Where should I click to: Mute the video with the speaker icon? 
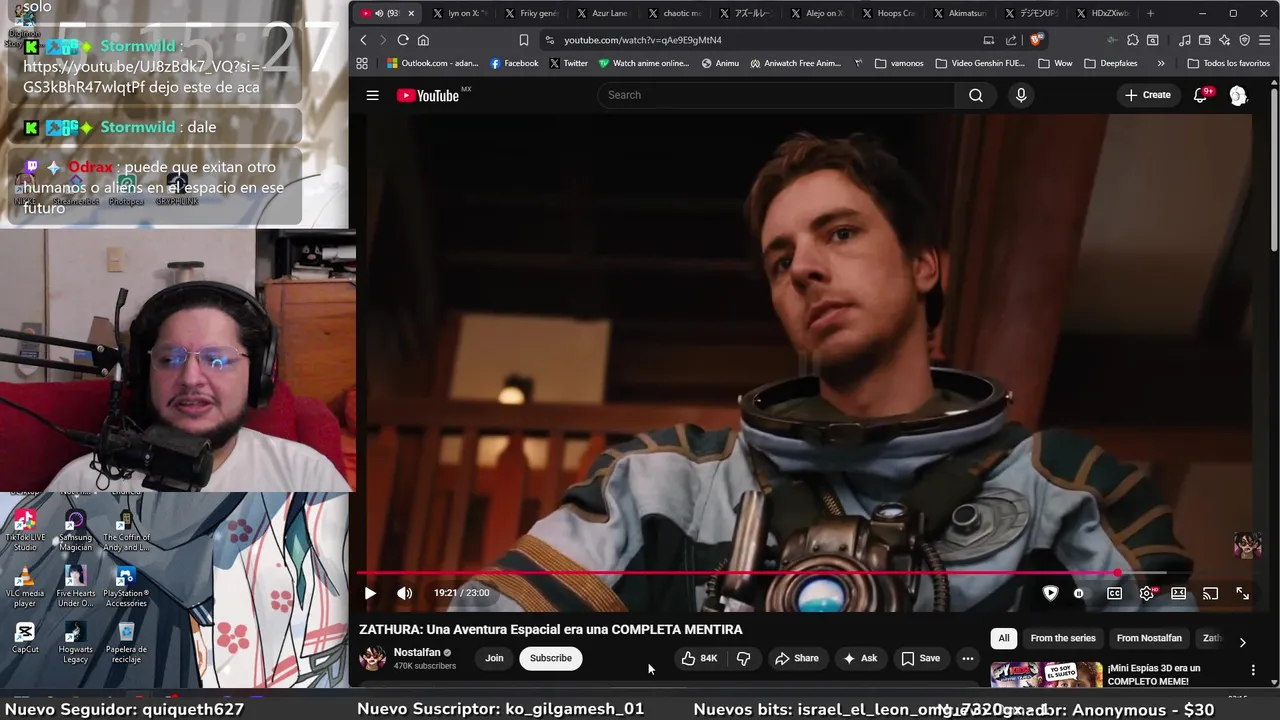404,593
